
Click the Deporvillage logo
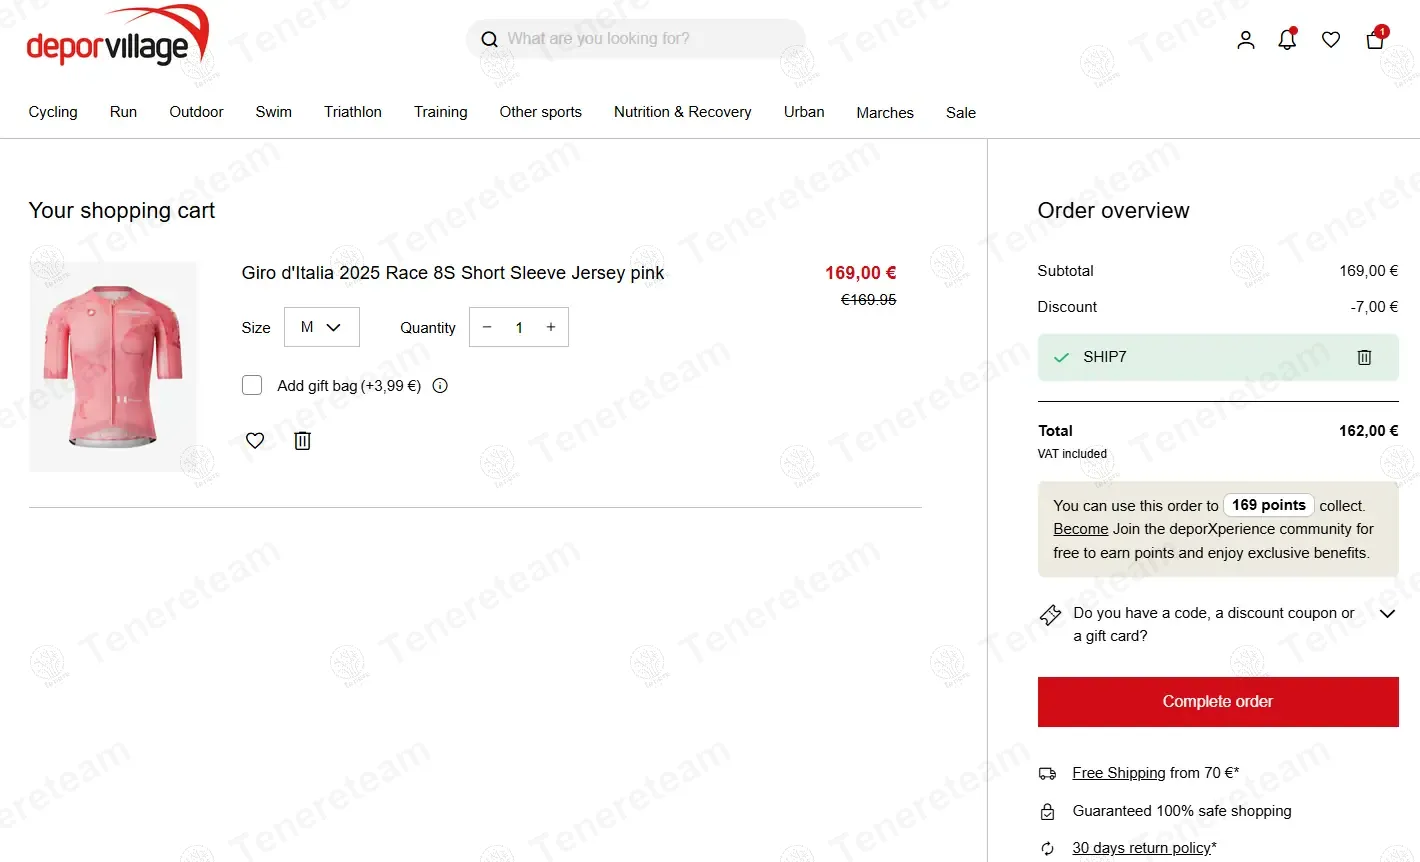[x=118, y=37]
